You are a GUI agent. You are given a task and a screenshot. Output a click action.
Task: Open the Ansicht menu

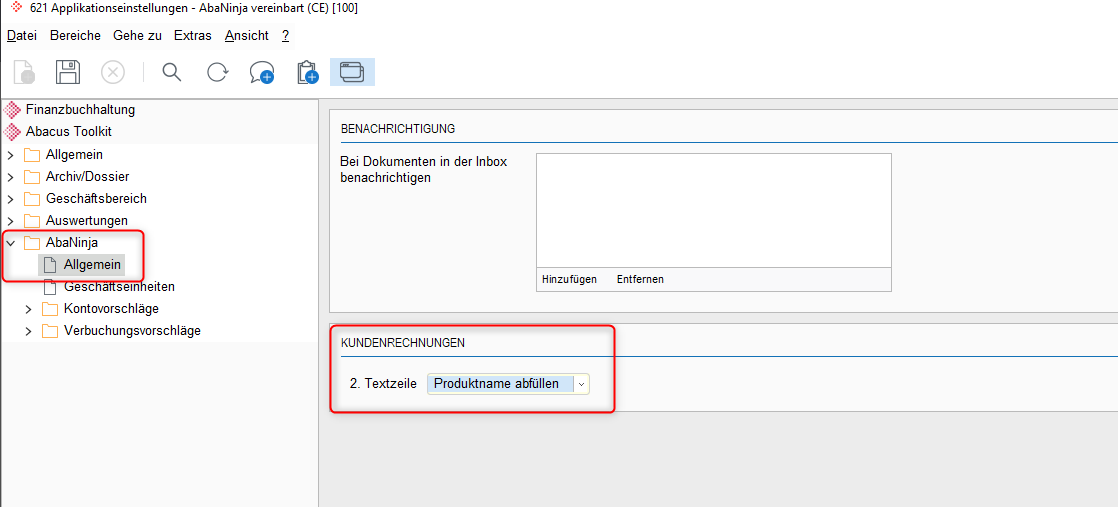[247, 36]
